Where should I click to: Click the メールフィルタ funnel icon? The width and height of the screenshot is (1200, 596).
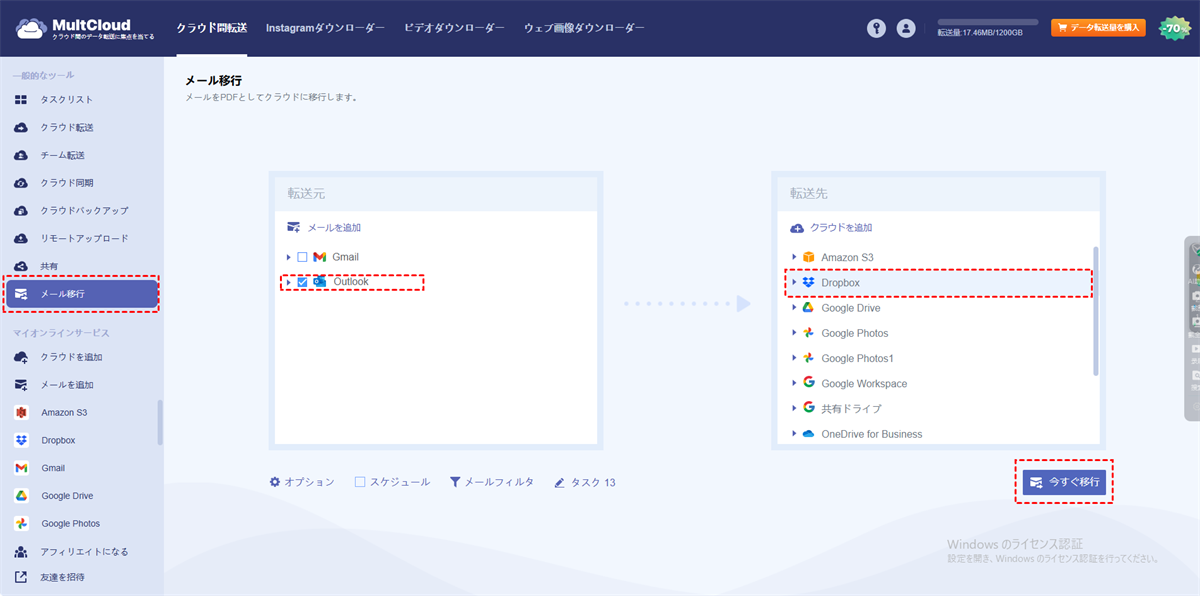pos(455,482)
